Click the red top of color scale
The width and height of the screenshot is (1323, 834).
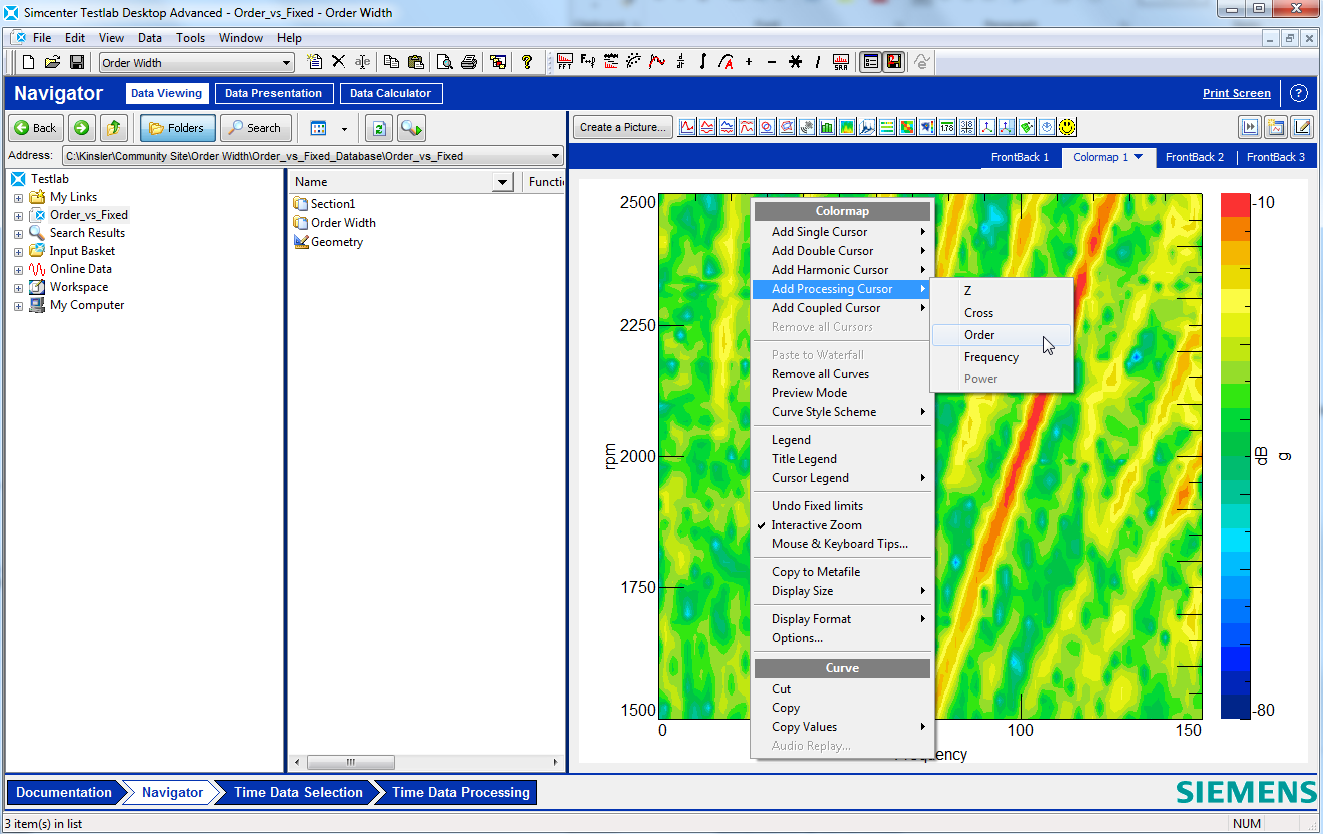click(x=1235, y=203)
